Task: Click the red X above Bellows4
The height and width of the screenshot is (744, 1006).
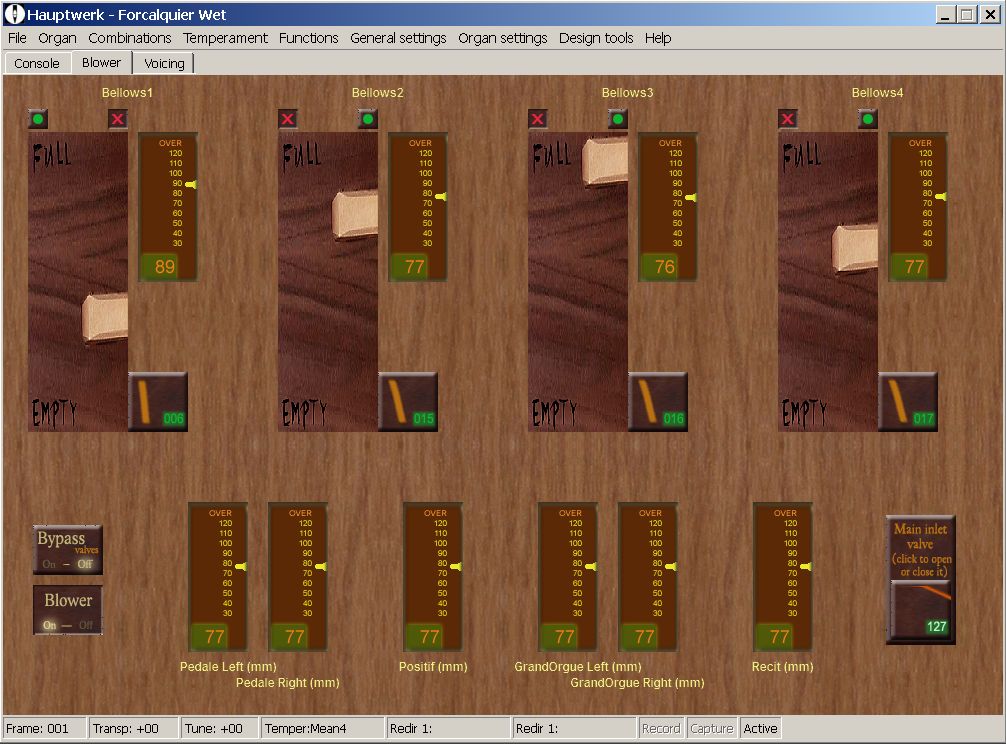Action: [x=788, y=119]
